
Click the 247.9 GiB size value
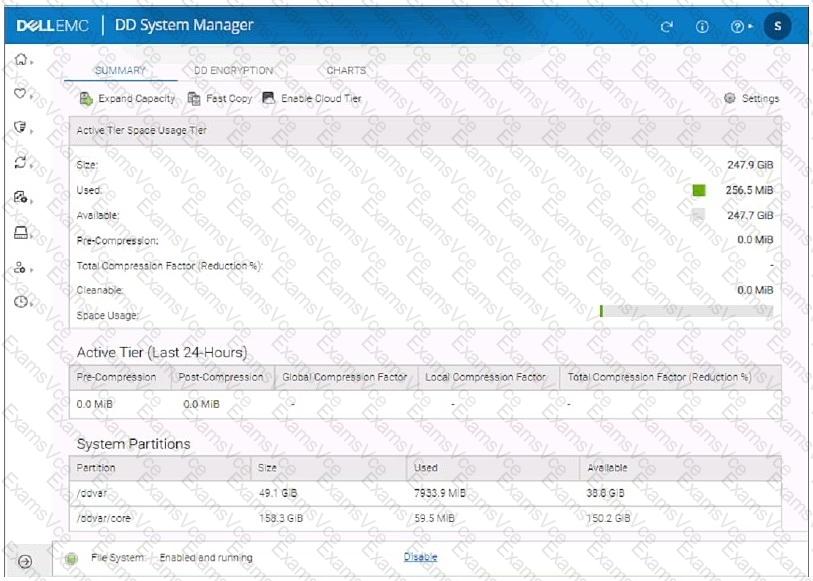pos(750,165)
